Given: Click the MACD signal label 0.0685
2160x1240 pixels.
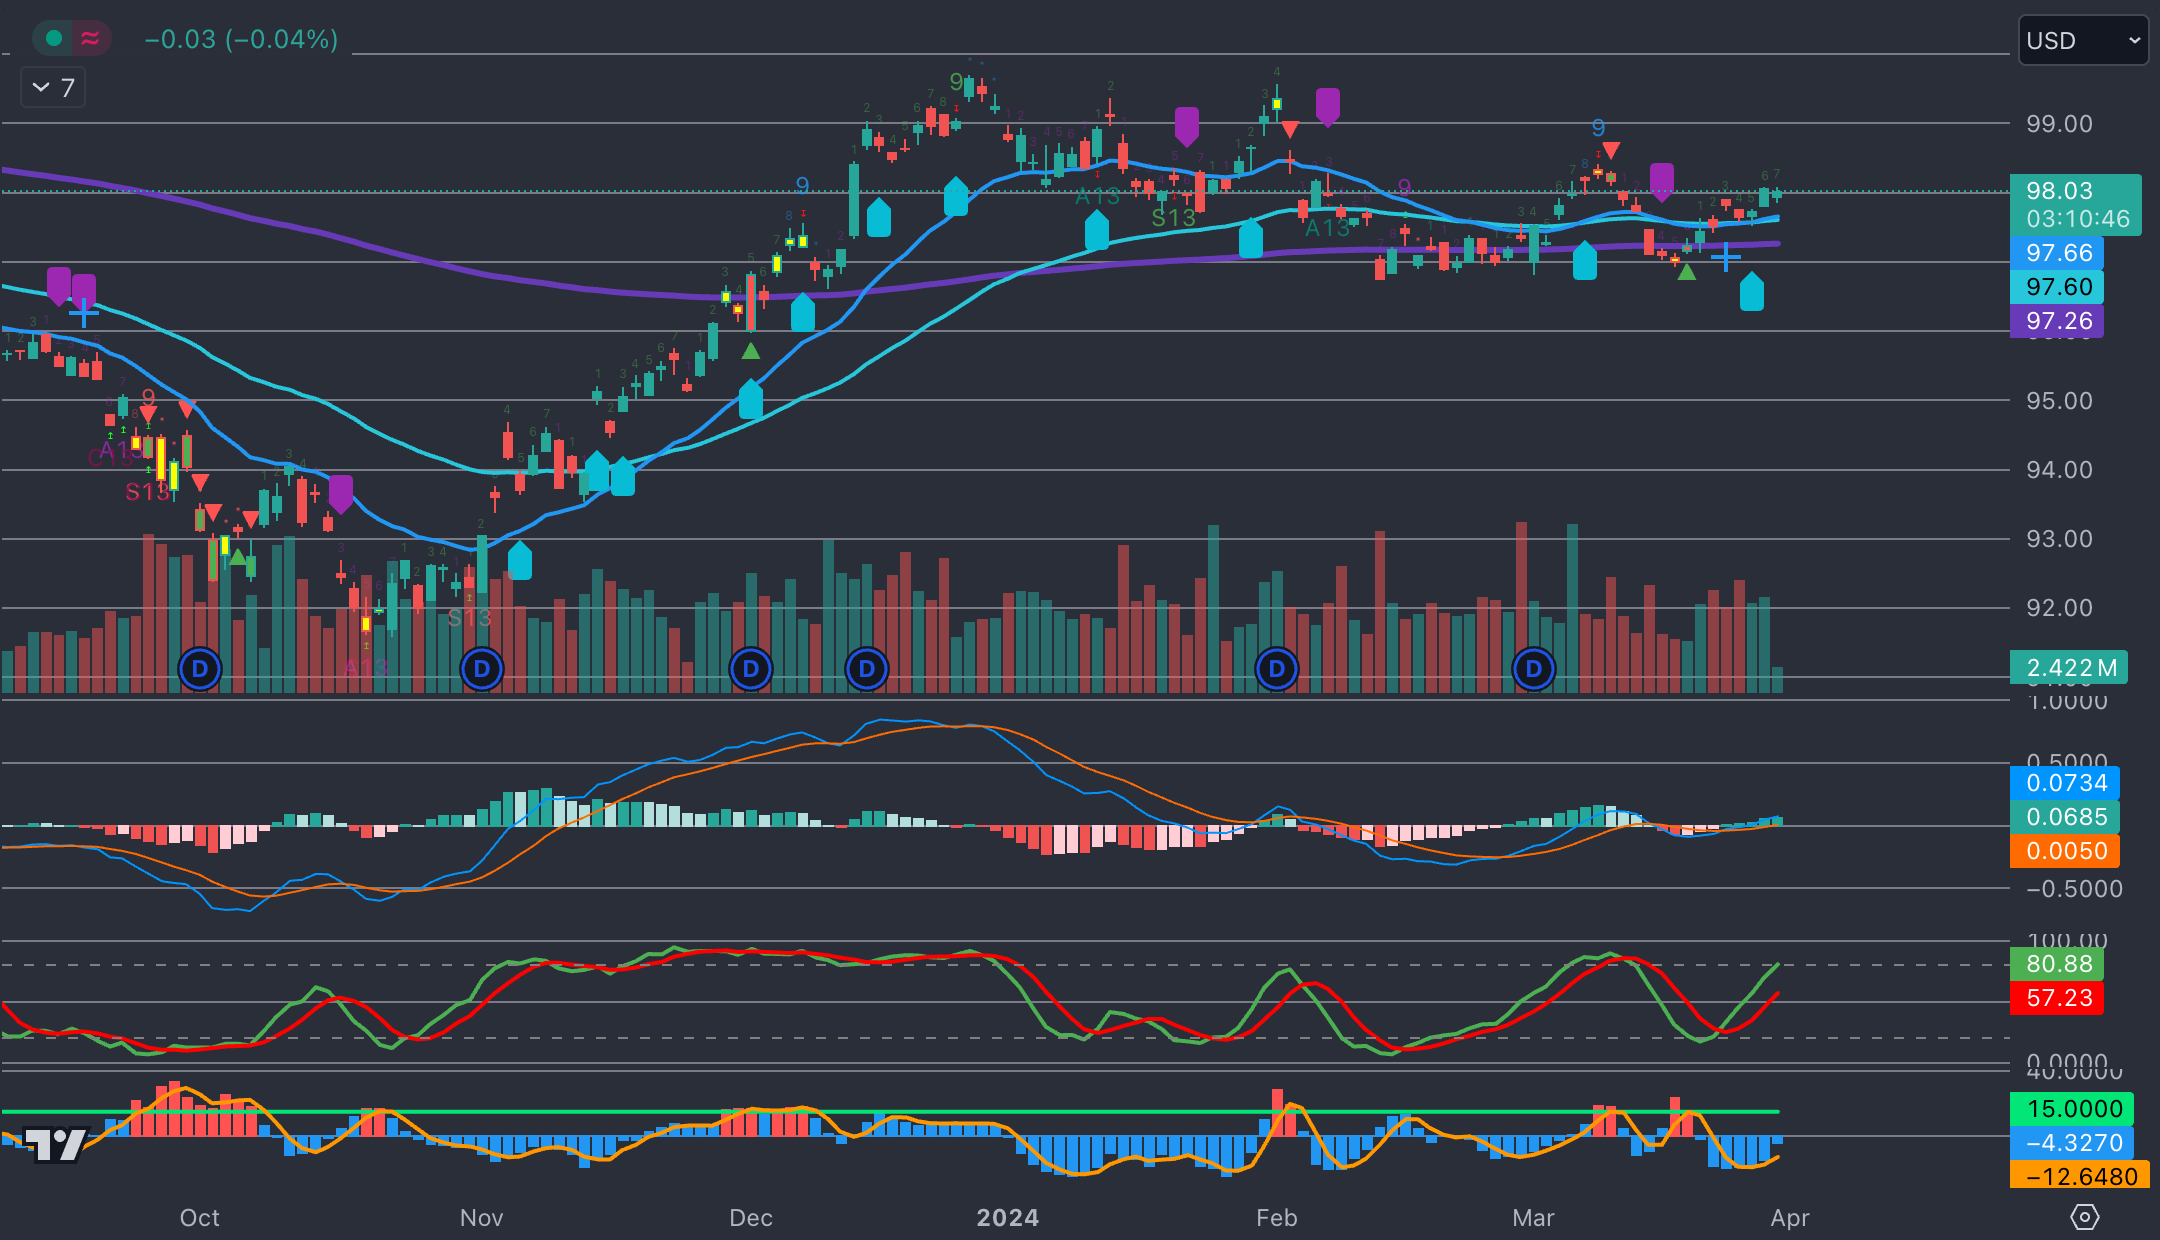Looking at the screenshot, I should coord(2065,817).
